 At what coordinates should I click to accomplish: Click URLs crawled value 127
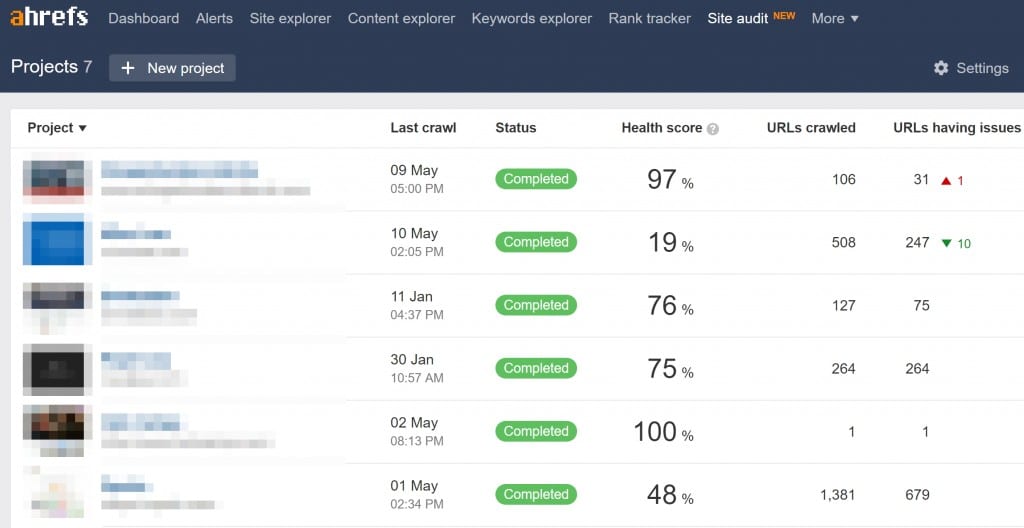844,306
